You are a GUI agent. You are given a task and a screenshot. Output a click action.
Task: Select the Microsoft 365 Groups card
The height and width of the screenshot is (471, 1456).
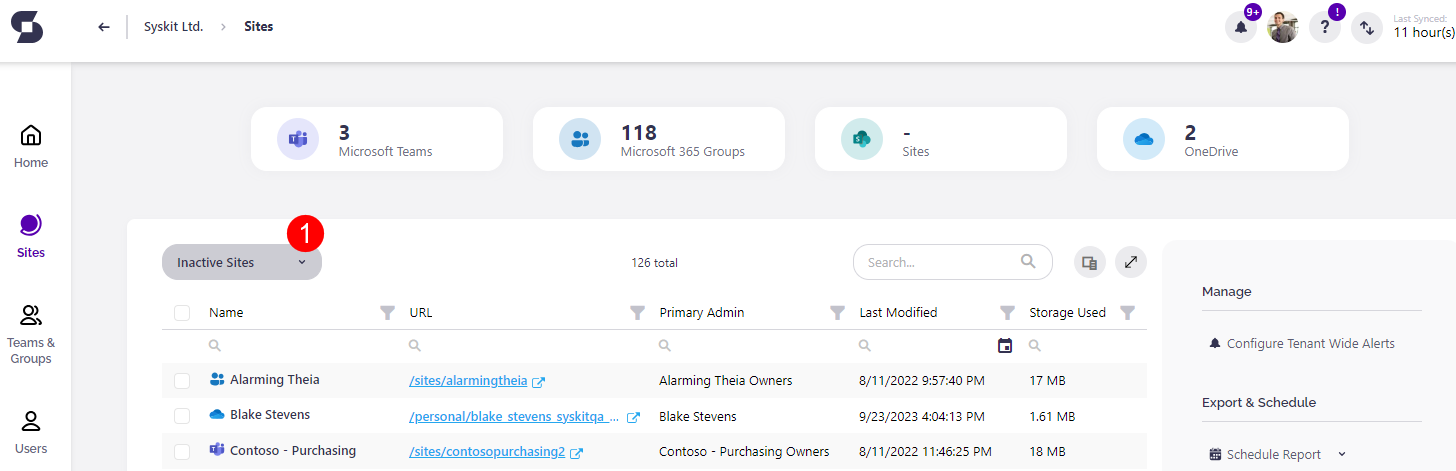[658, 139]
